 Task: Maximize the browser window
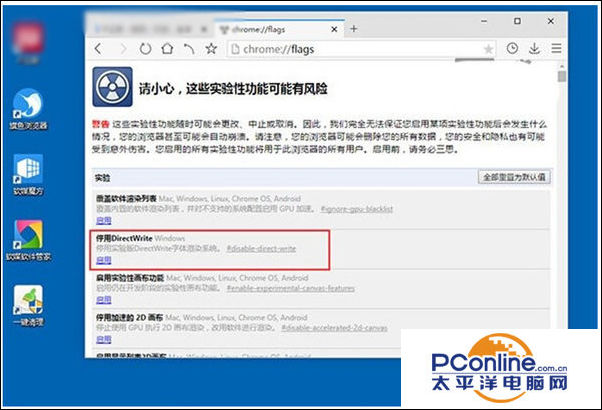[517, 21]
